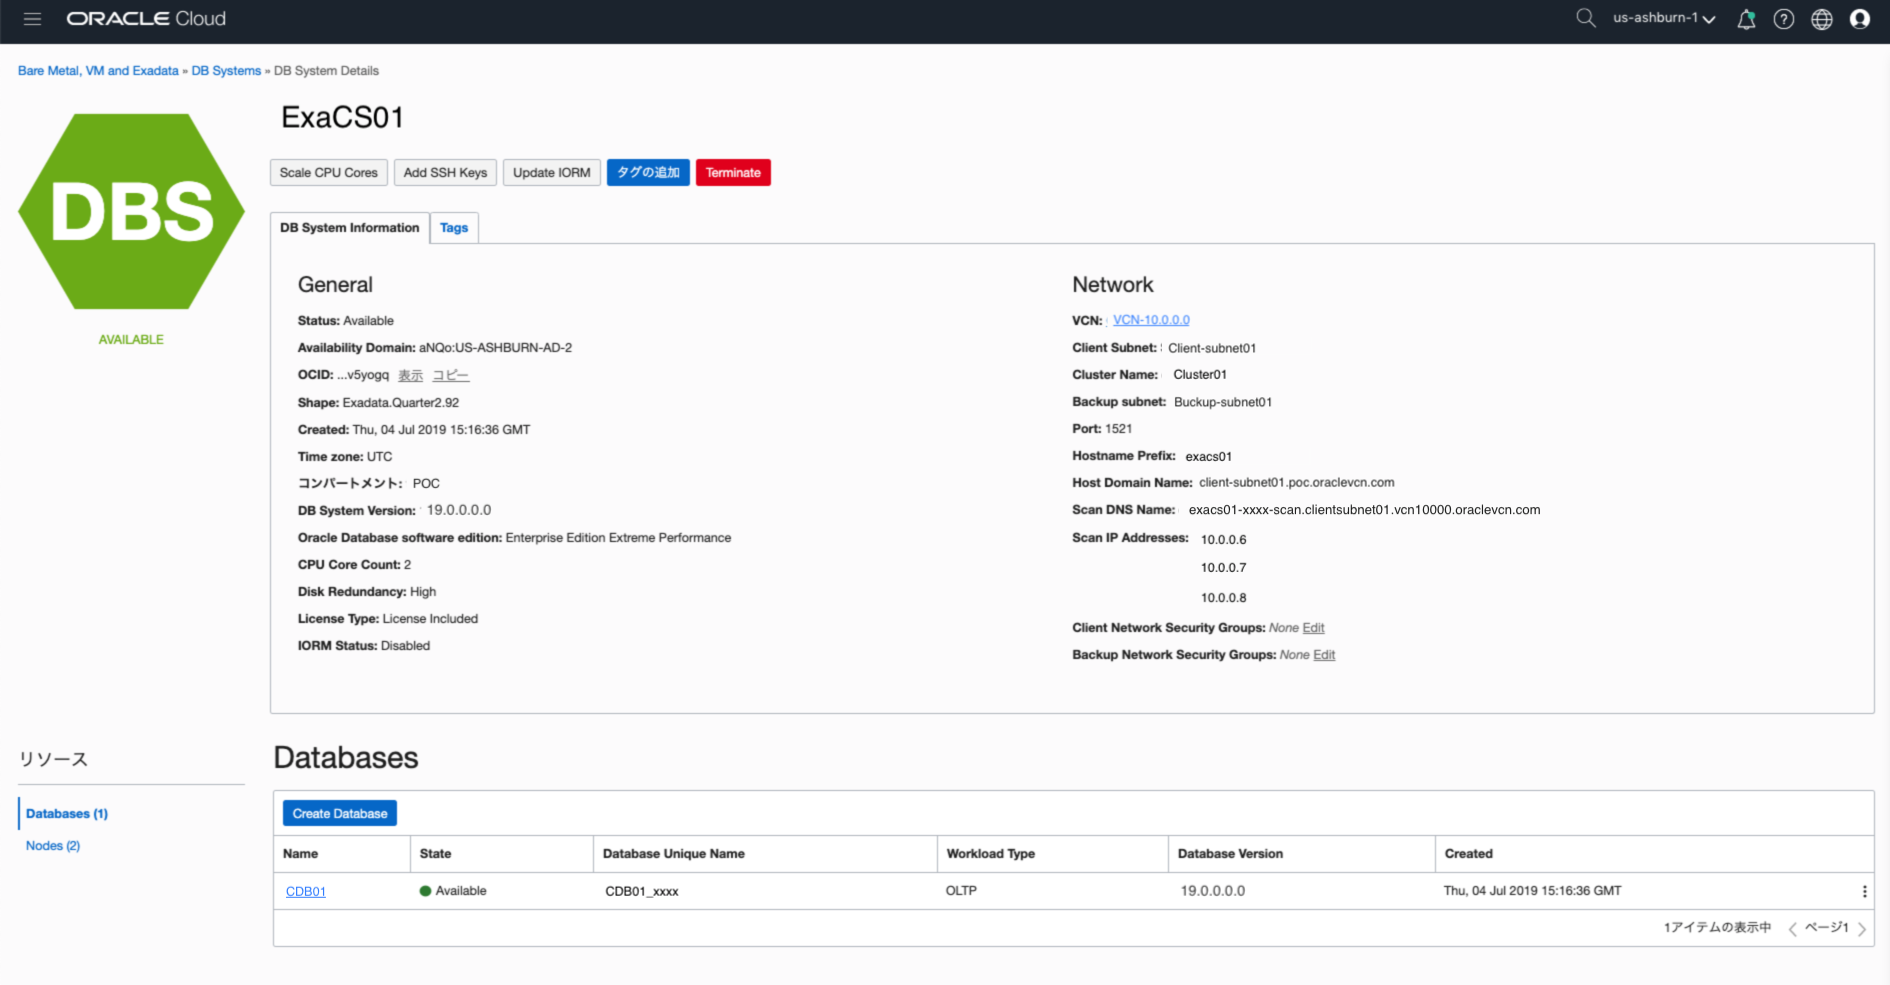This screenshot has height=985, width=1890.
Task: Go to the next page arrow
Action: [x=1862, y=929]
